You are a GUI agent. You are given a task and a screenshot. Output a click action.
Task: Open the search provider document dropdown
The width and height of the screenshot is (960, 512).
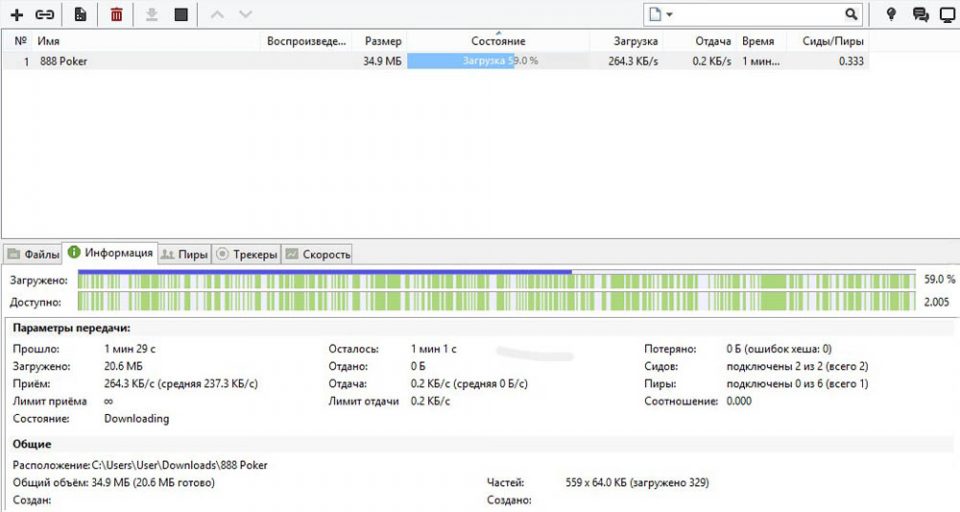(660, 14)
